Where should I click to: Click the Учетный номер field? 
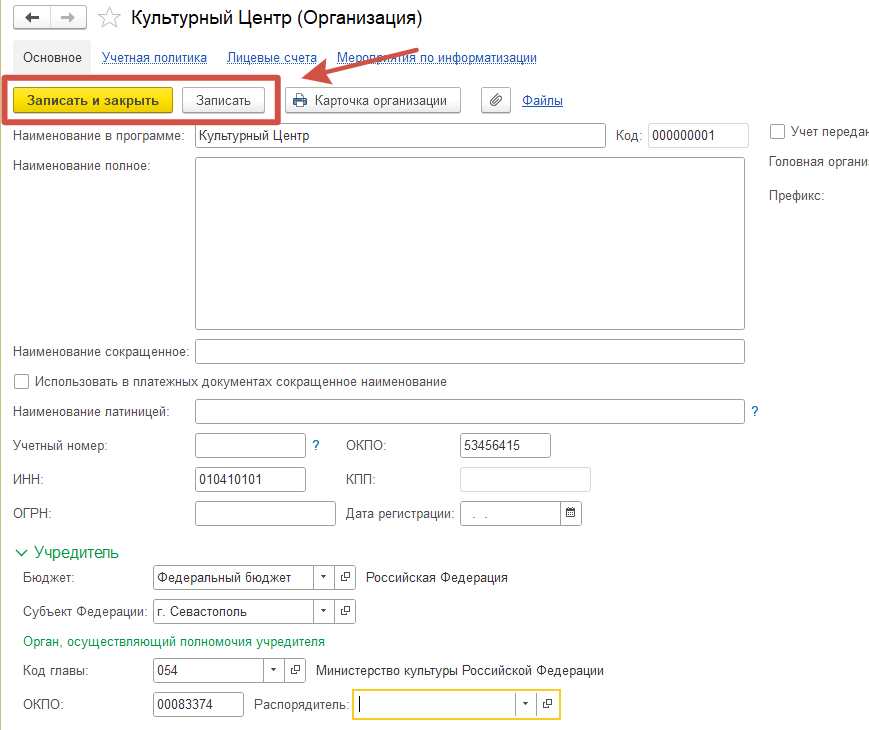coord(250,445)
